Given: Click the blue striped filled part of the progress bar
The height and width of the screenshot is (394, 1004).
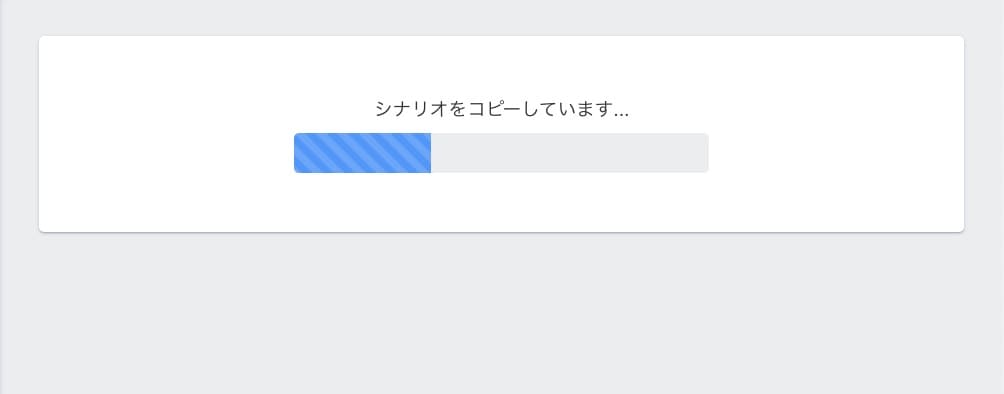Looking at the screenshot, I should (362, 153).
